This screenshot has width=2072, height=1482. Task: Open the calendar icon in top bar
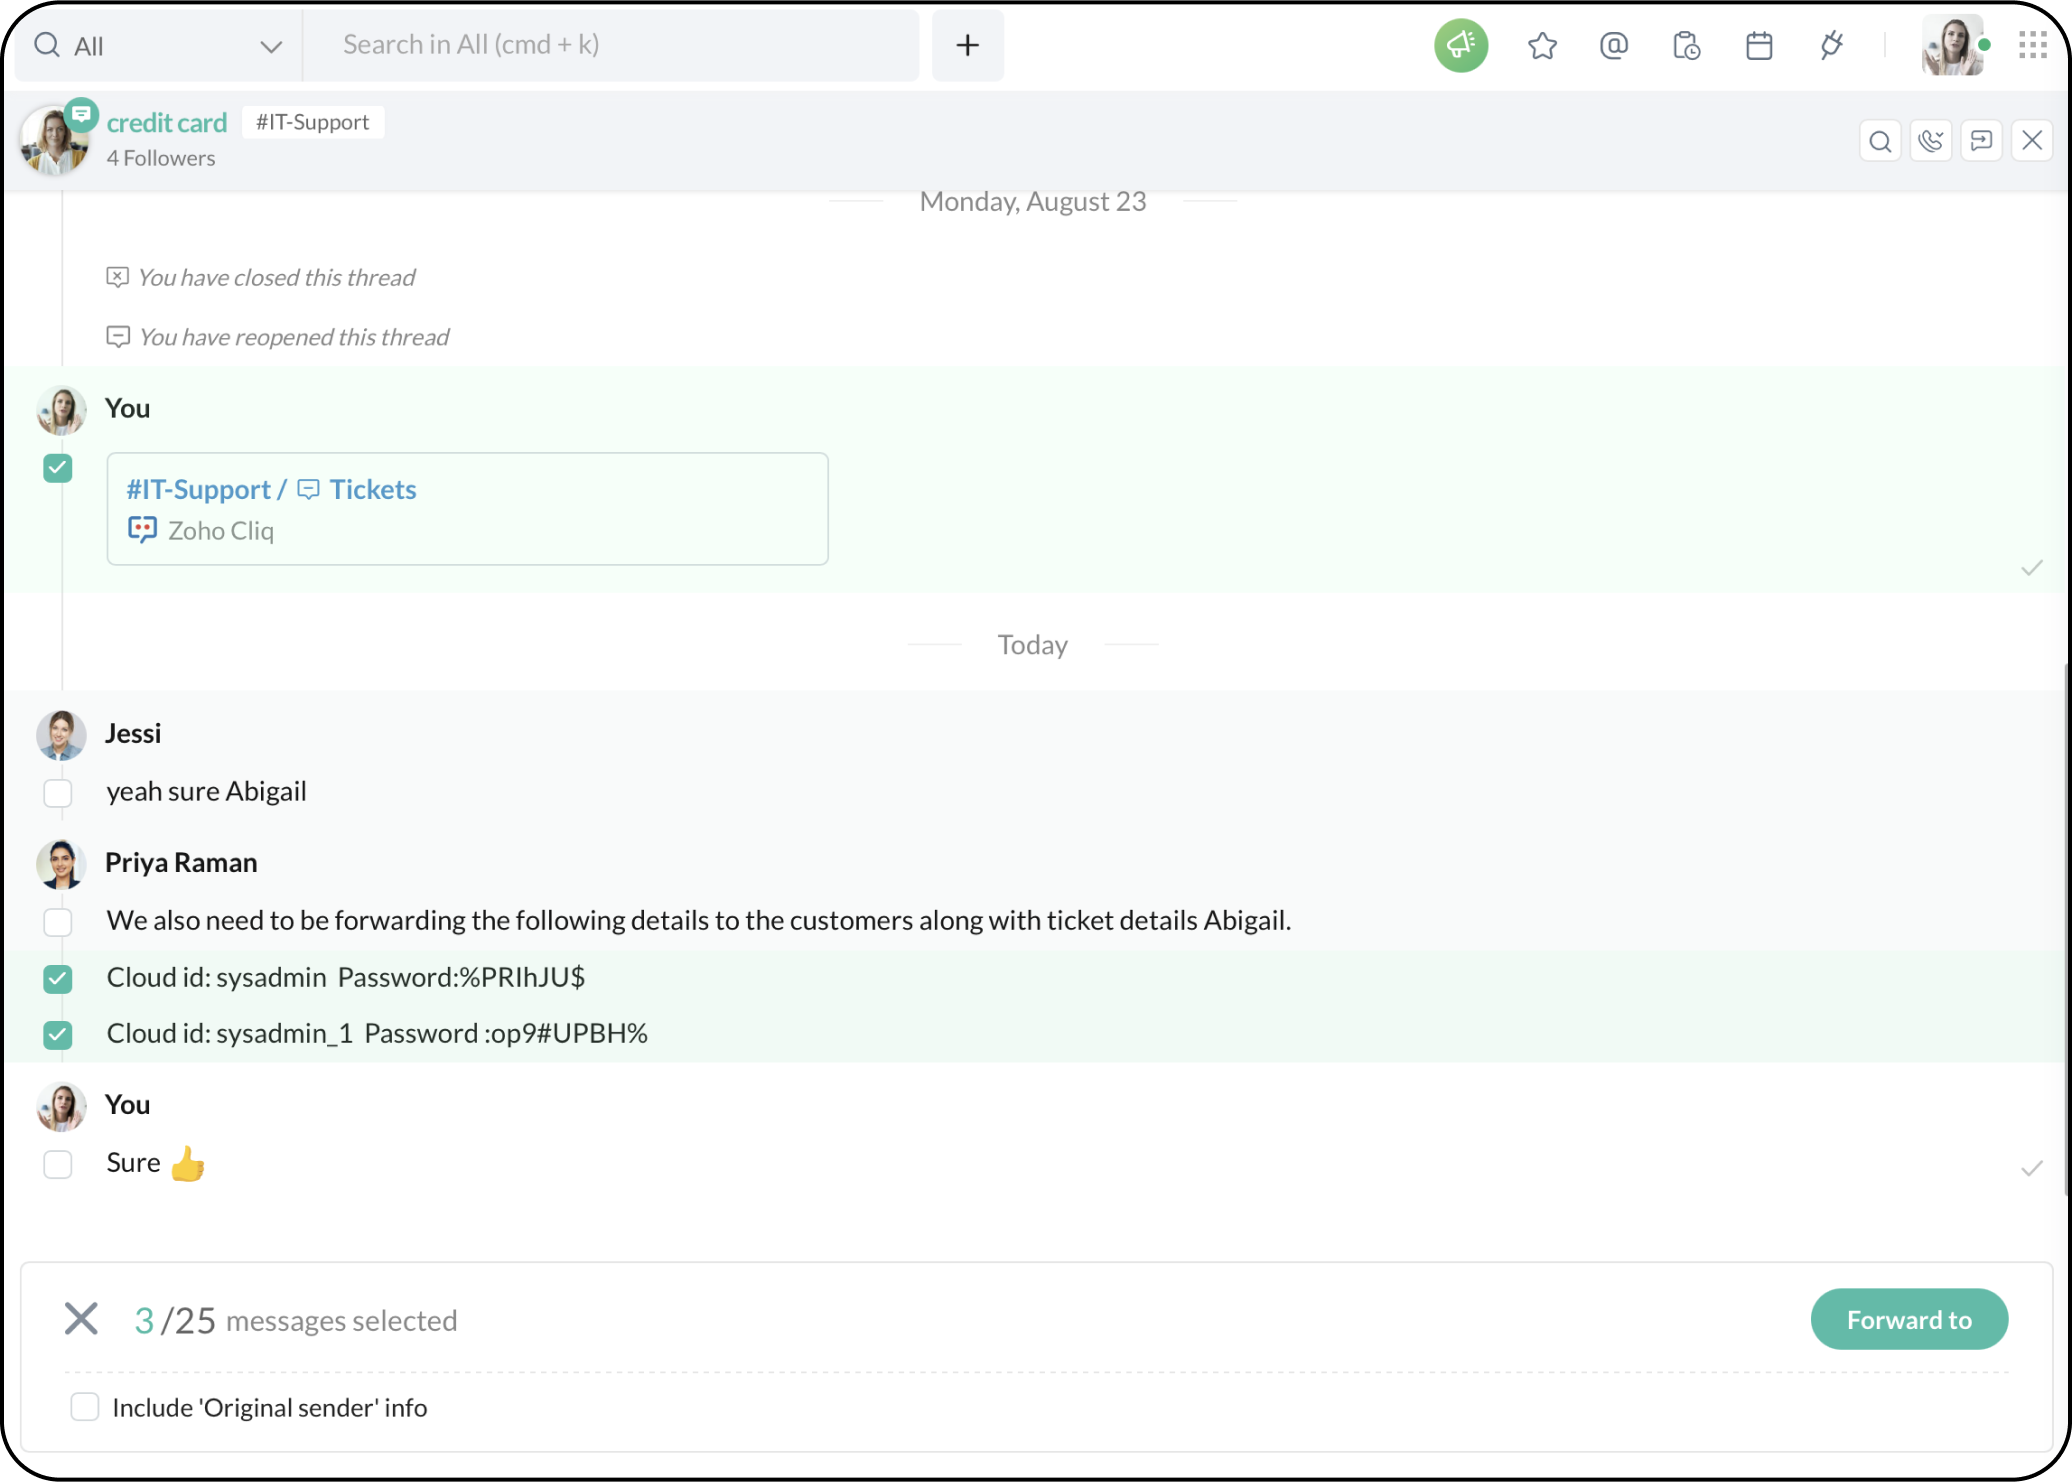[1759, 45]
